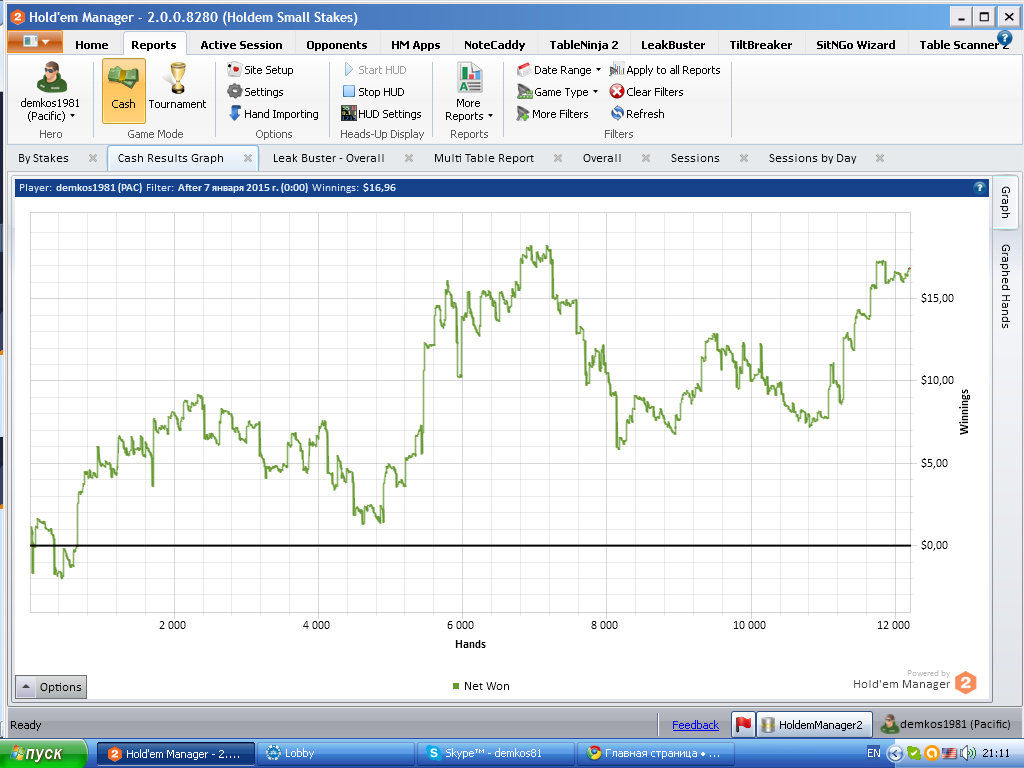Close the Cash Results Graph tab
Viewport: 1024px width, 768px height.
(248, 158)
